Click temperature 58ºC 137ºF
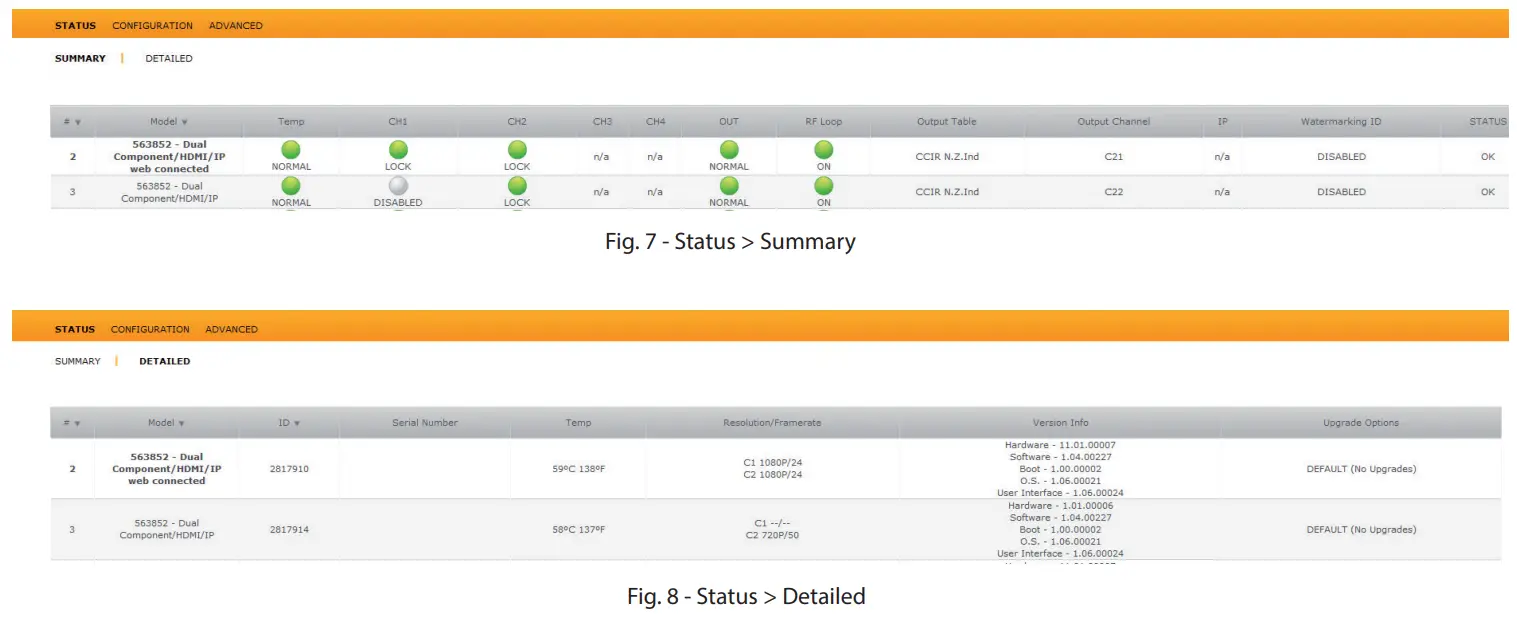The image size is (1517, 622). tap(578, 530)
